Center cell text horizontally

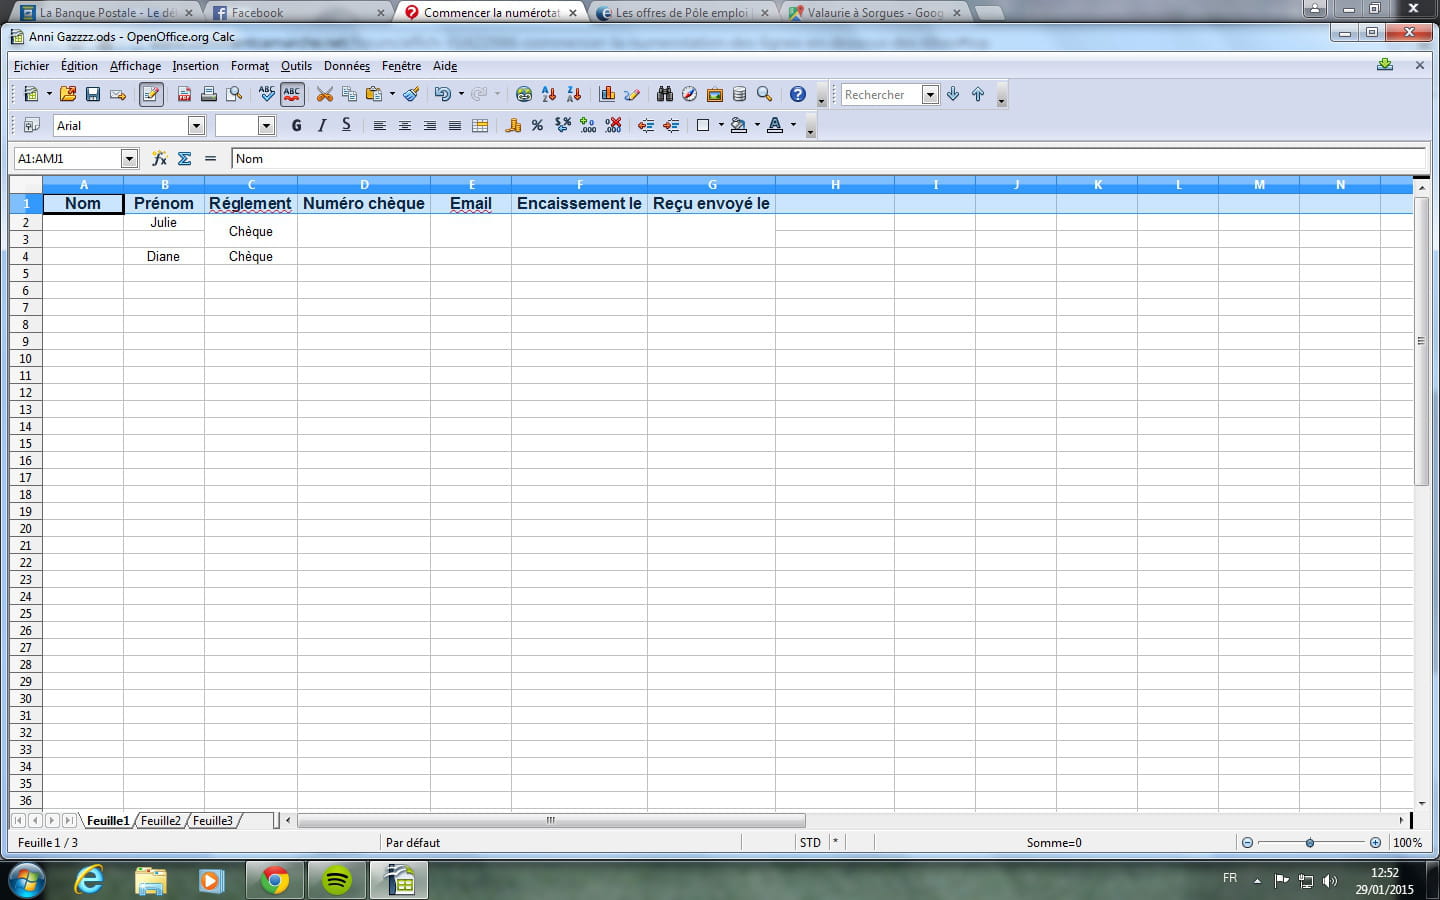pyautogui.click(x=404, y=125)
